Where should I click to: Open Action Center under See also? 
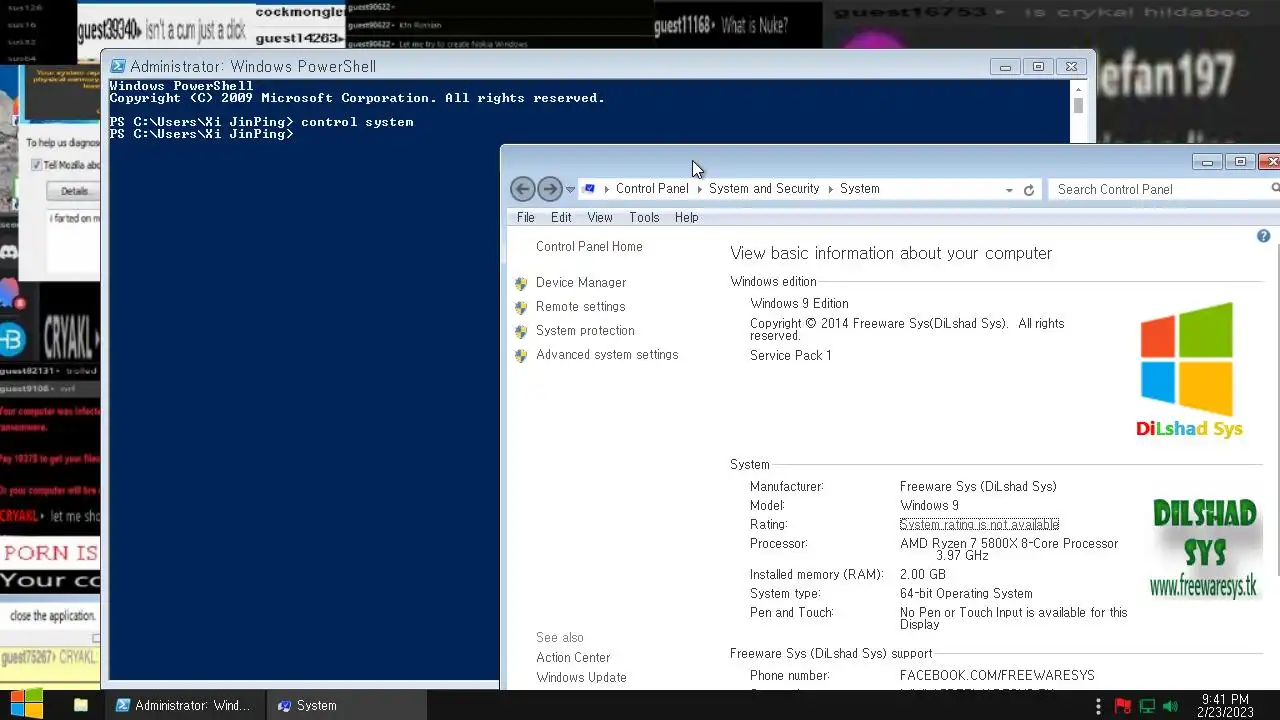pos(573,657)
